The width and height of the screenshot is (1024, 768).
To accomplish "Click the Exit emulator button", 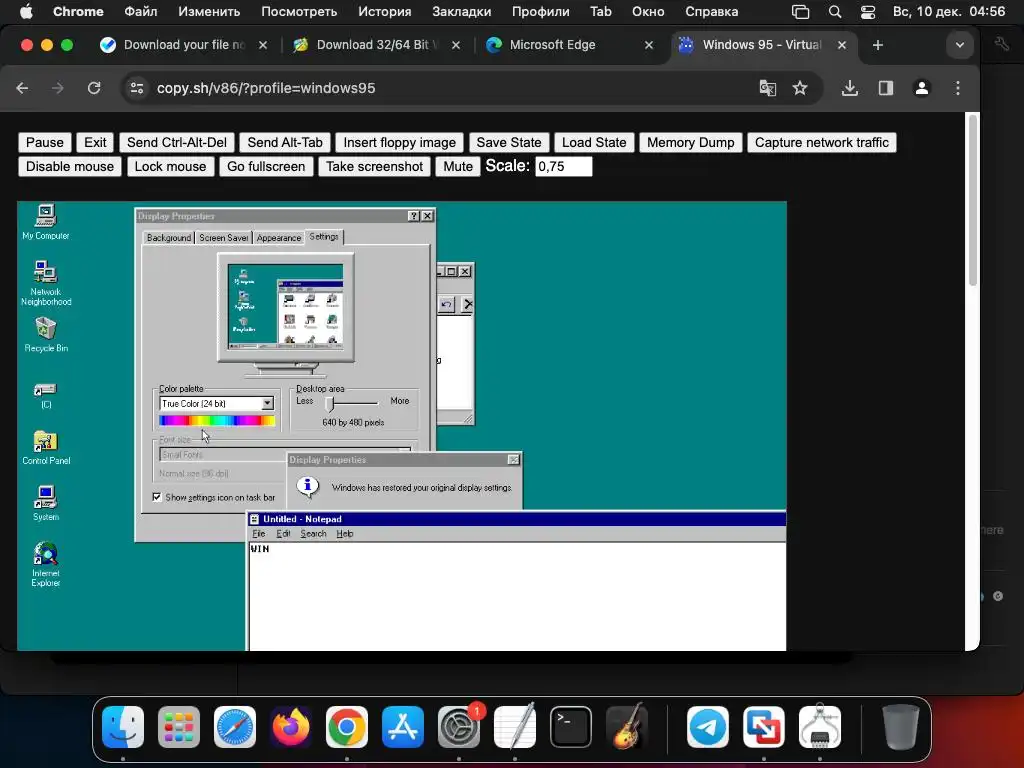I will (x=95, y=142).
